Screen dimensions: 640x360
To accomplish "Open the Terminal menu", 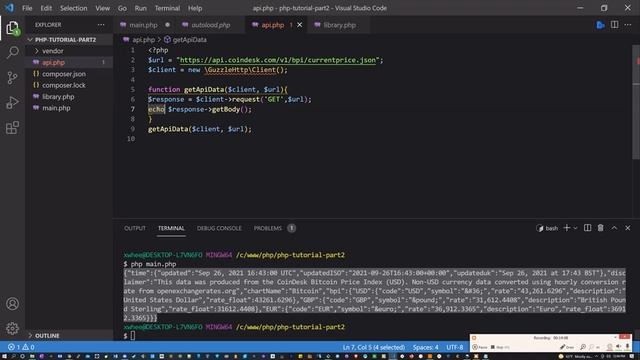I will 167,8.
